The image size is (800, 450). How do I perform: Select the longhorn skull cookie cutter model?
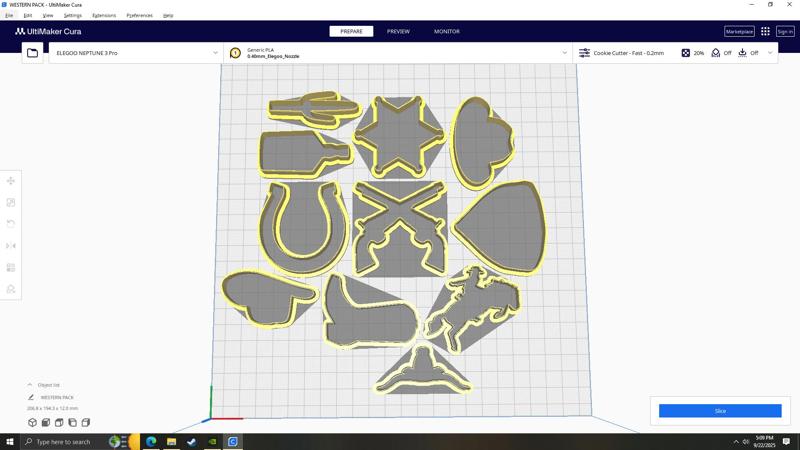click(x=422, y=370)
